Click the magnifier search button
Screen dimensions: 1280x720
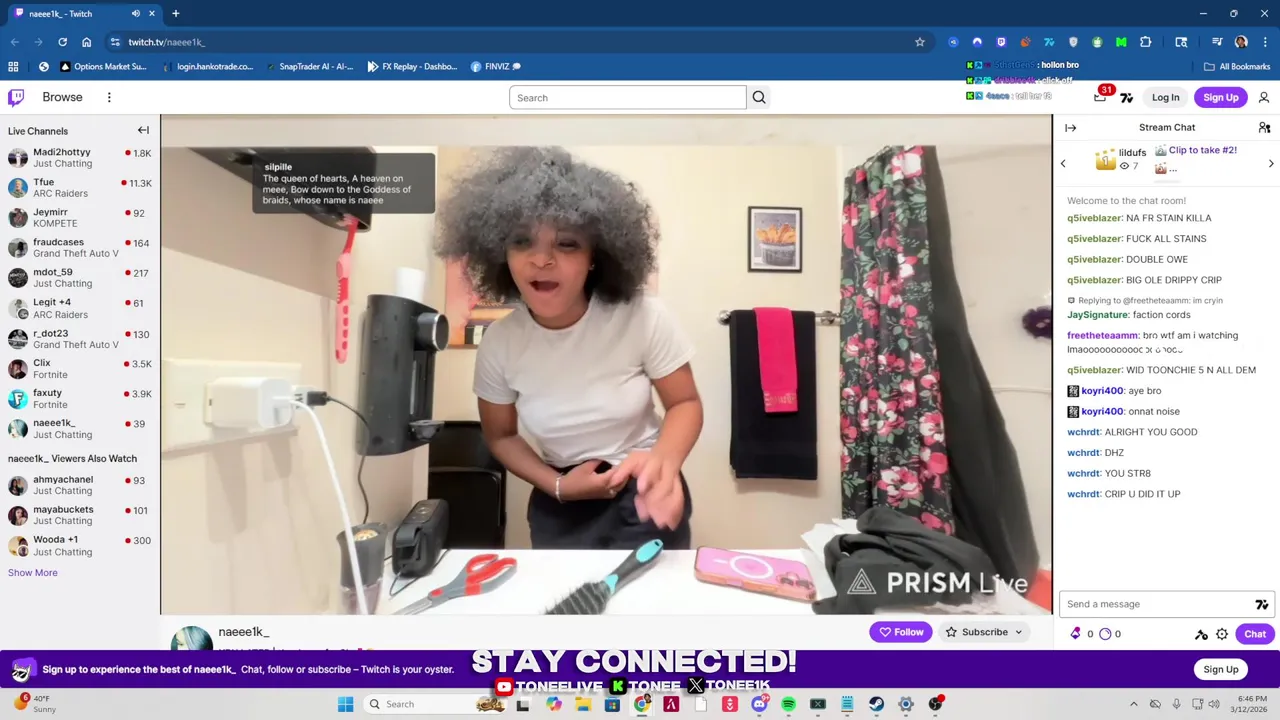coord(759,97)
